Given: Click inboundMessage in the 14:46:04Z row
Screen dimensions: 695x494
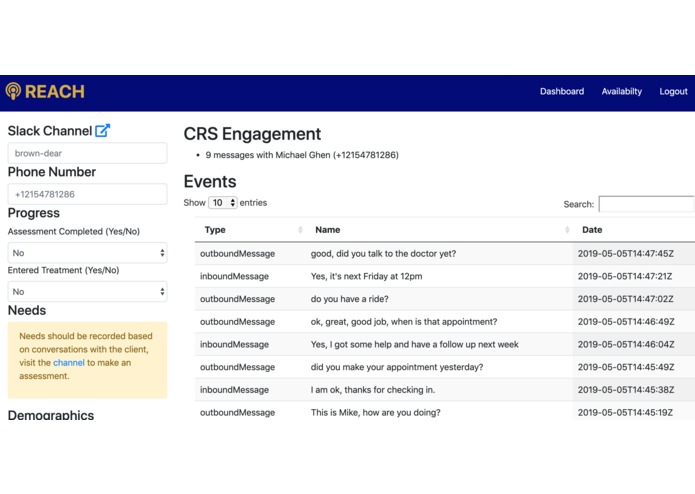Looking at the screenshot, I should (x=234, y=344).
